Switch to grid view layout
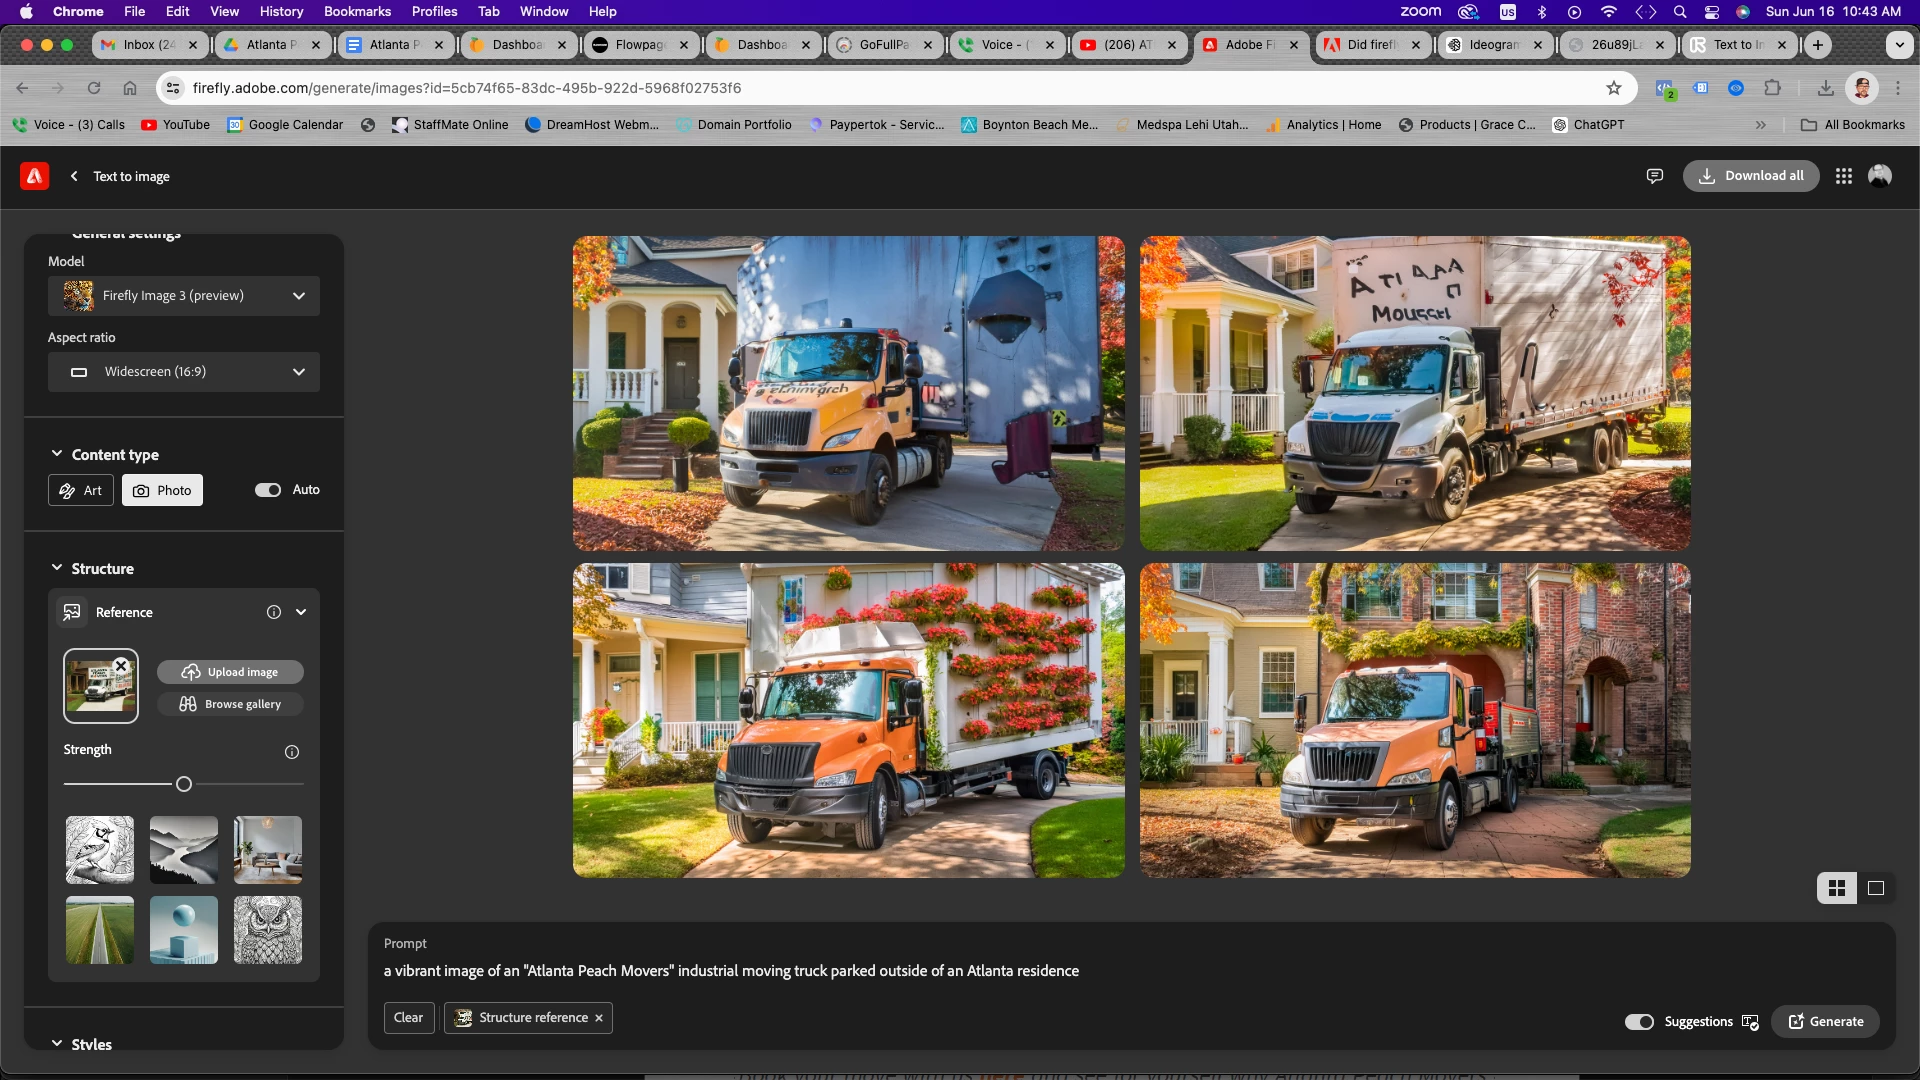Viewport: 1920px width, 1080px height. (1837, 888)
